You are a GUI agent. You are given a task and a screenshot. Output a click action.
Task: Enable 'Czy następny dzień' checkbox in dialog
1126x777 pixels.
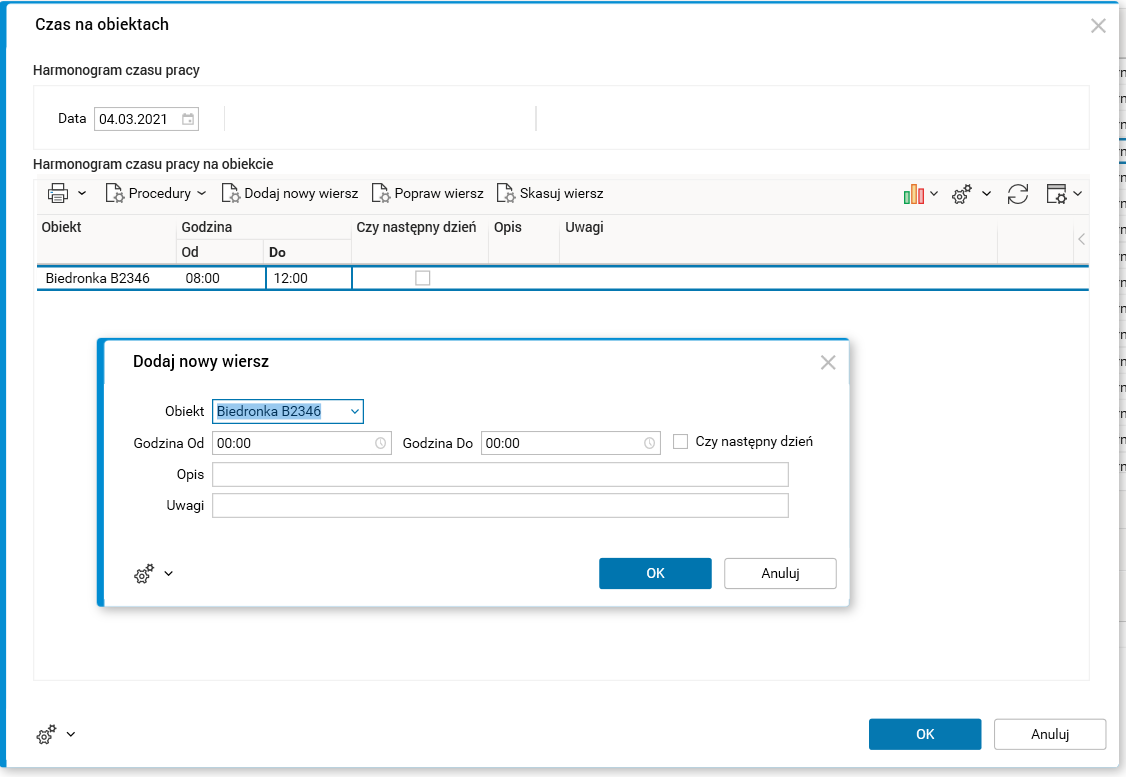[681, 441]
